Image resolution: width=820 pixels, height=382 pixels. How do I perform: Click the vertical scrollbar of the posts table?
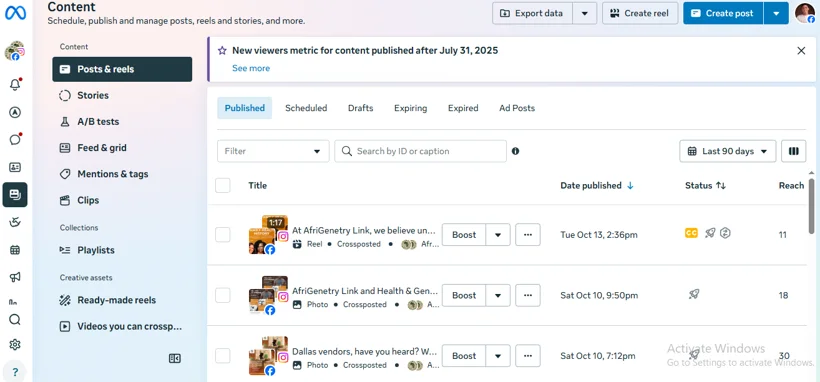tap(812, 206)
